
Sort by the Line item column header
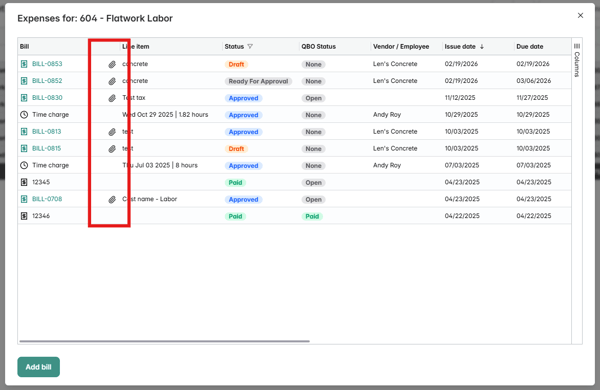[136, 46]
